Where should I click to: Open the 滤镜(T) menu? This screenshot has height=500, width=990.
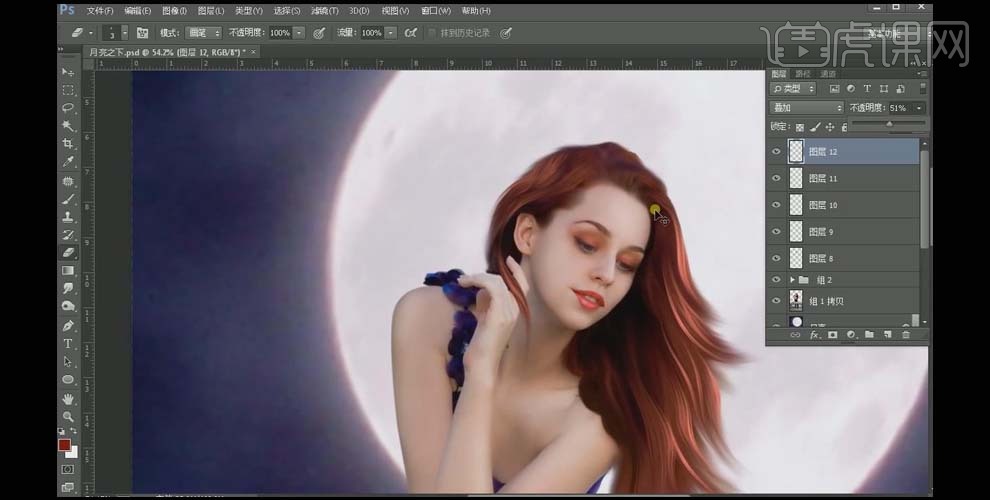click(325, 11)
